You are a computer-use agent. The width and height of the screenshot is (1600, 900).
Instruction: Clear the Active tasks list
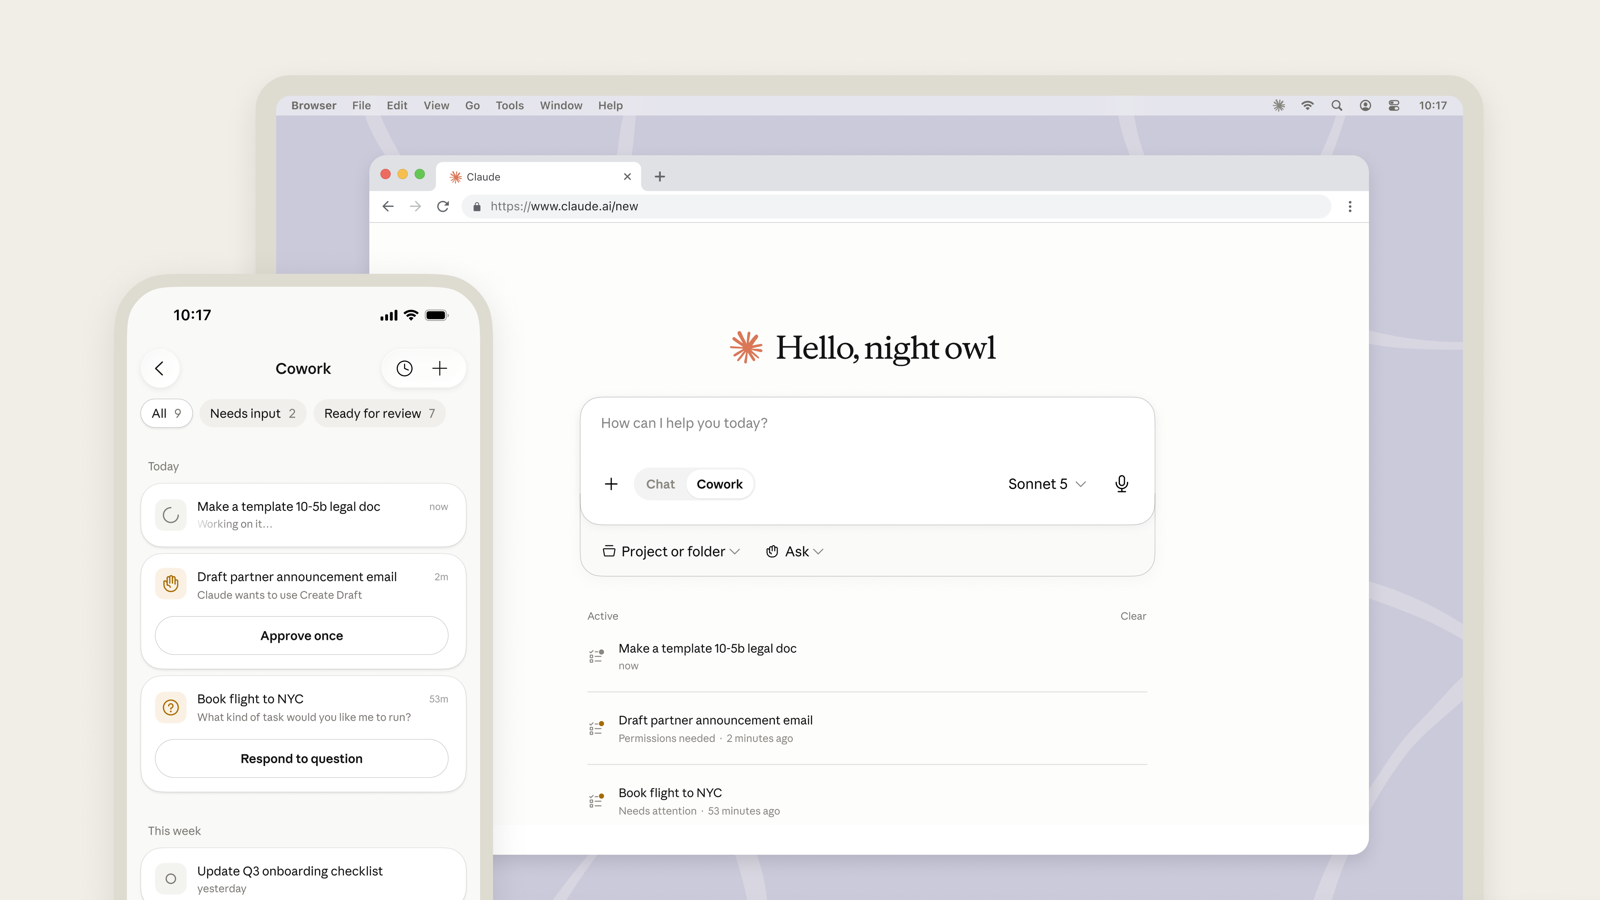[x=1133, y=616]
